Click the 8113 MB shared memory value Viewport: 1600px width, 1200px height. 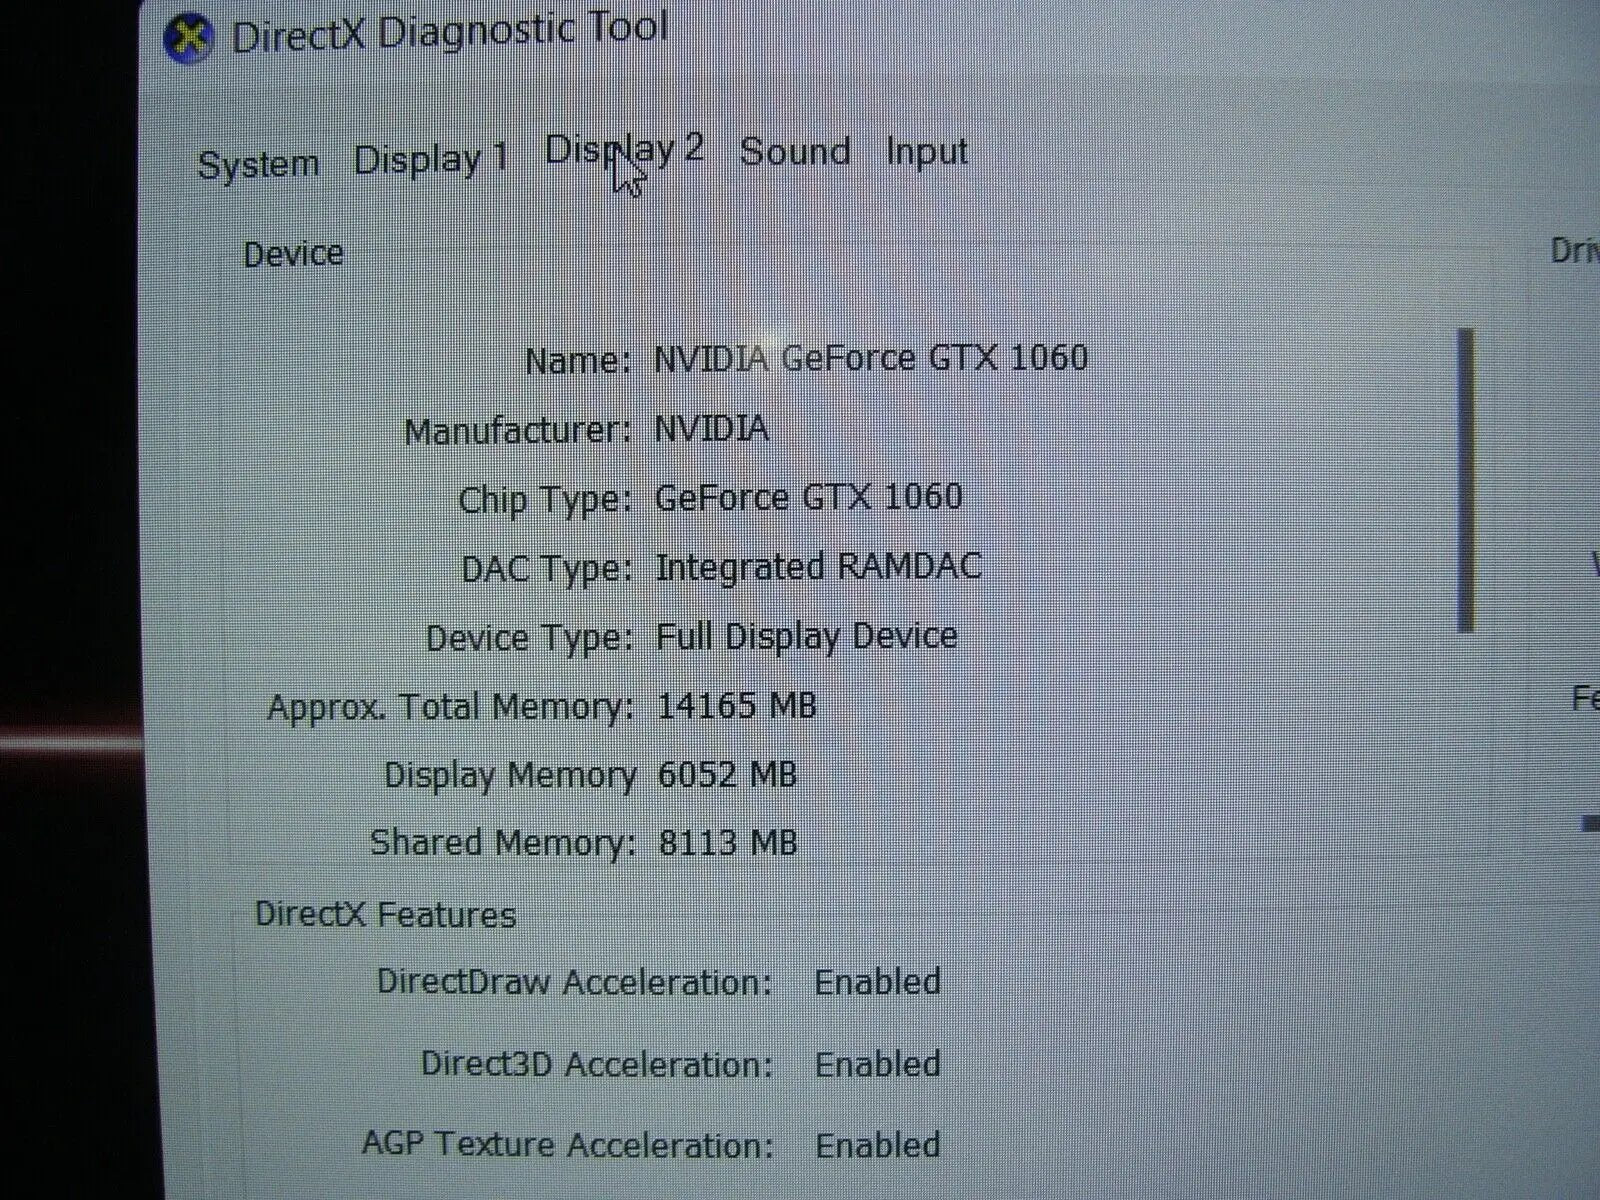coord(727,842)
